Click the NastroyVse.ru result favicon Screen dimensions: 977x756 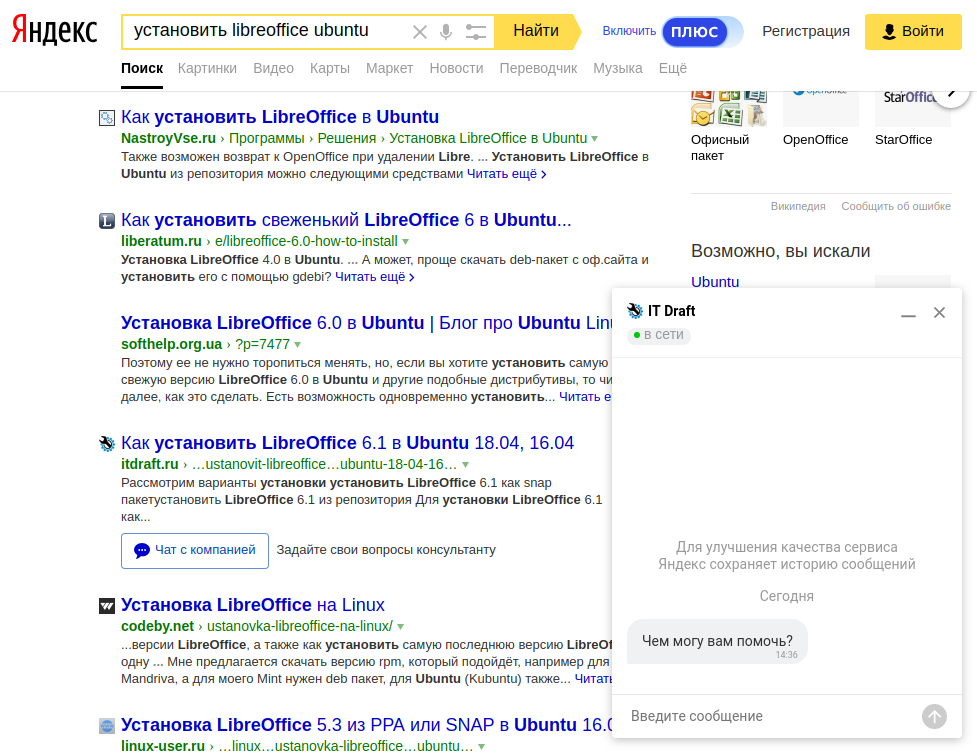pyautogui.click(x=107, y=117)
